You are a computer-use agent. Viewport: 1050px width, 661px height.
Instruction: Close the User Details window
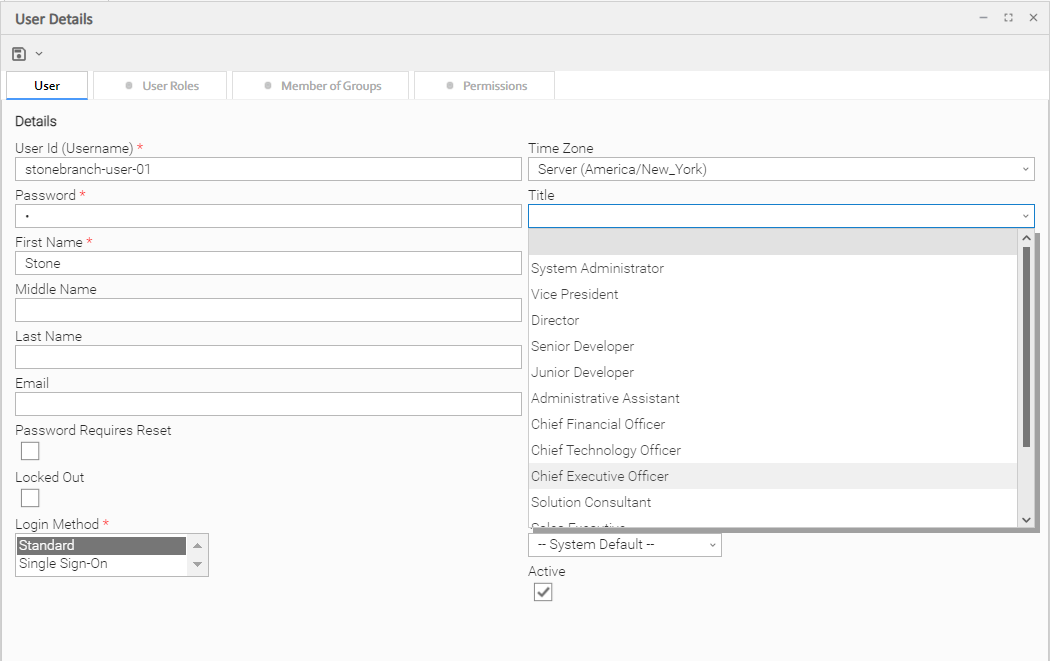coord(1033,18)
